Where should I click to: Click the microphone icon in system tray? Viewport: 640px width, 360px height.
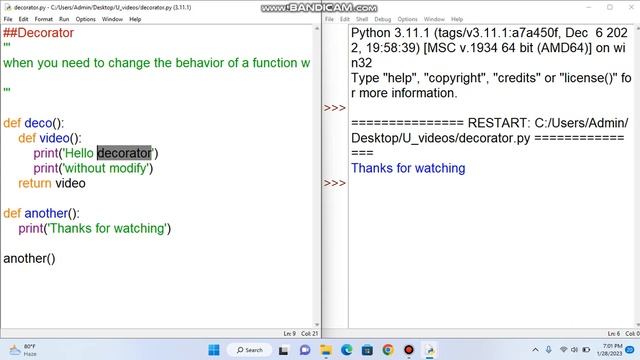click(x=549, y=350)
